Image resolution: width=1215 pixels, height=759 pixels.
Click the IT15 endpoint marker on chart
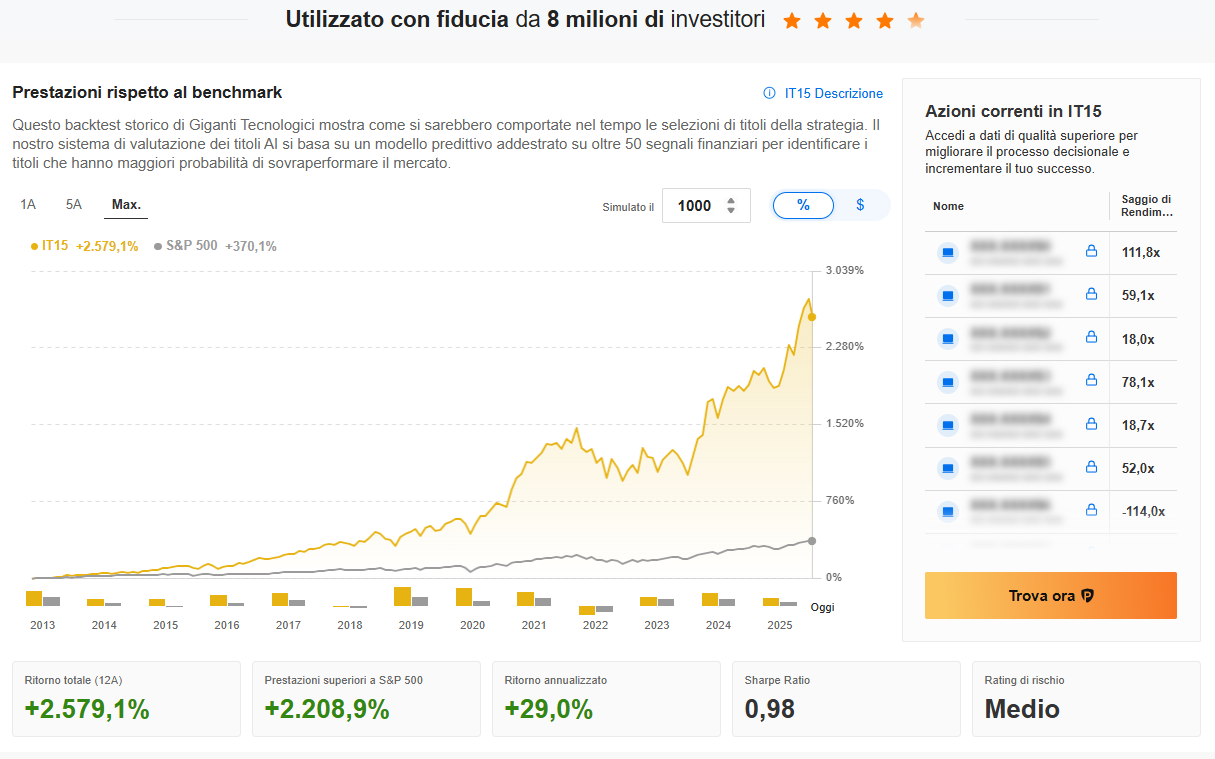[x=812, y=317]
